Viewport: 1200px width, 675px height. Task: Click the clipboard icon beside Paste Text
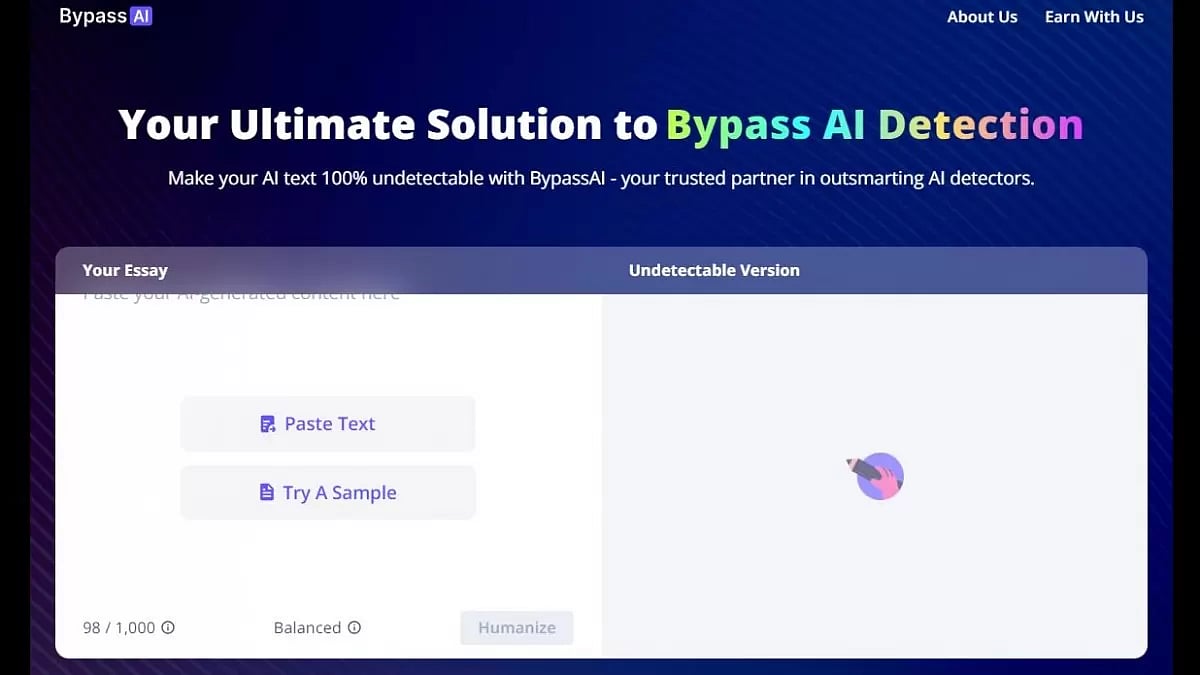pos(267,424)
